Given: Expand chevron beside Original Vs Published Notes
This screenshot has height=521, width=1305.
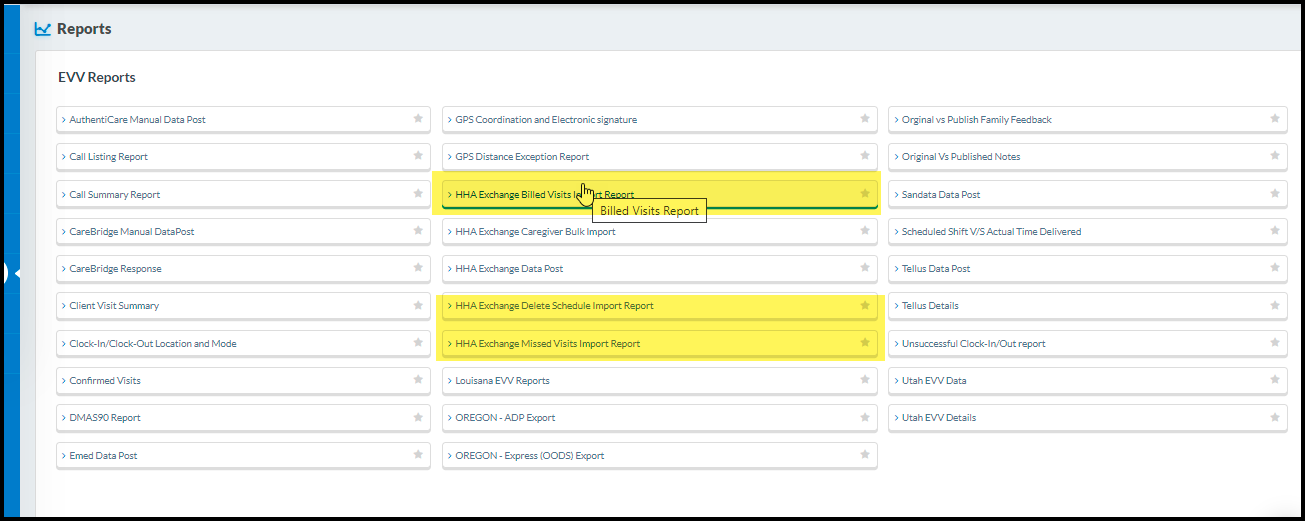Looking at the screenshot, I should point(896,157).
